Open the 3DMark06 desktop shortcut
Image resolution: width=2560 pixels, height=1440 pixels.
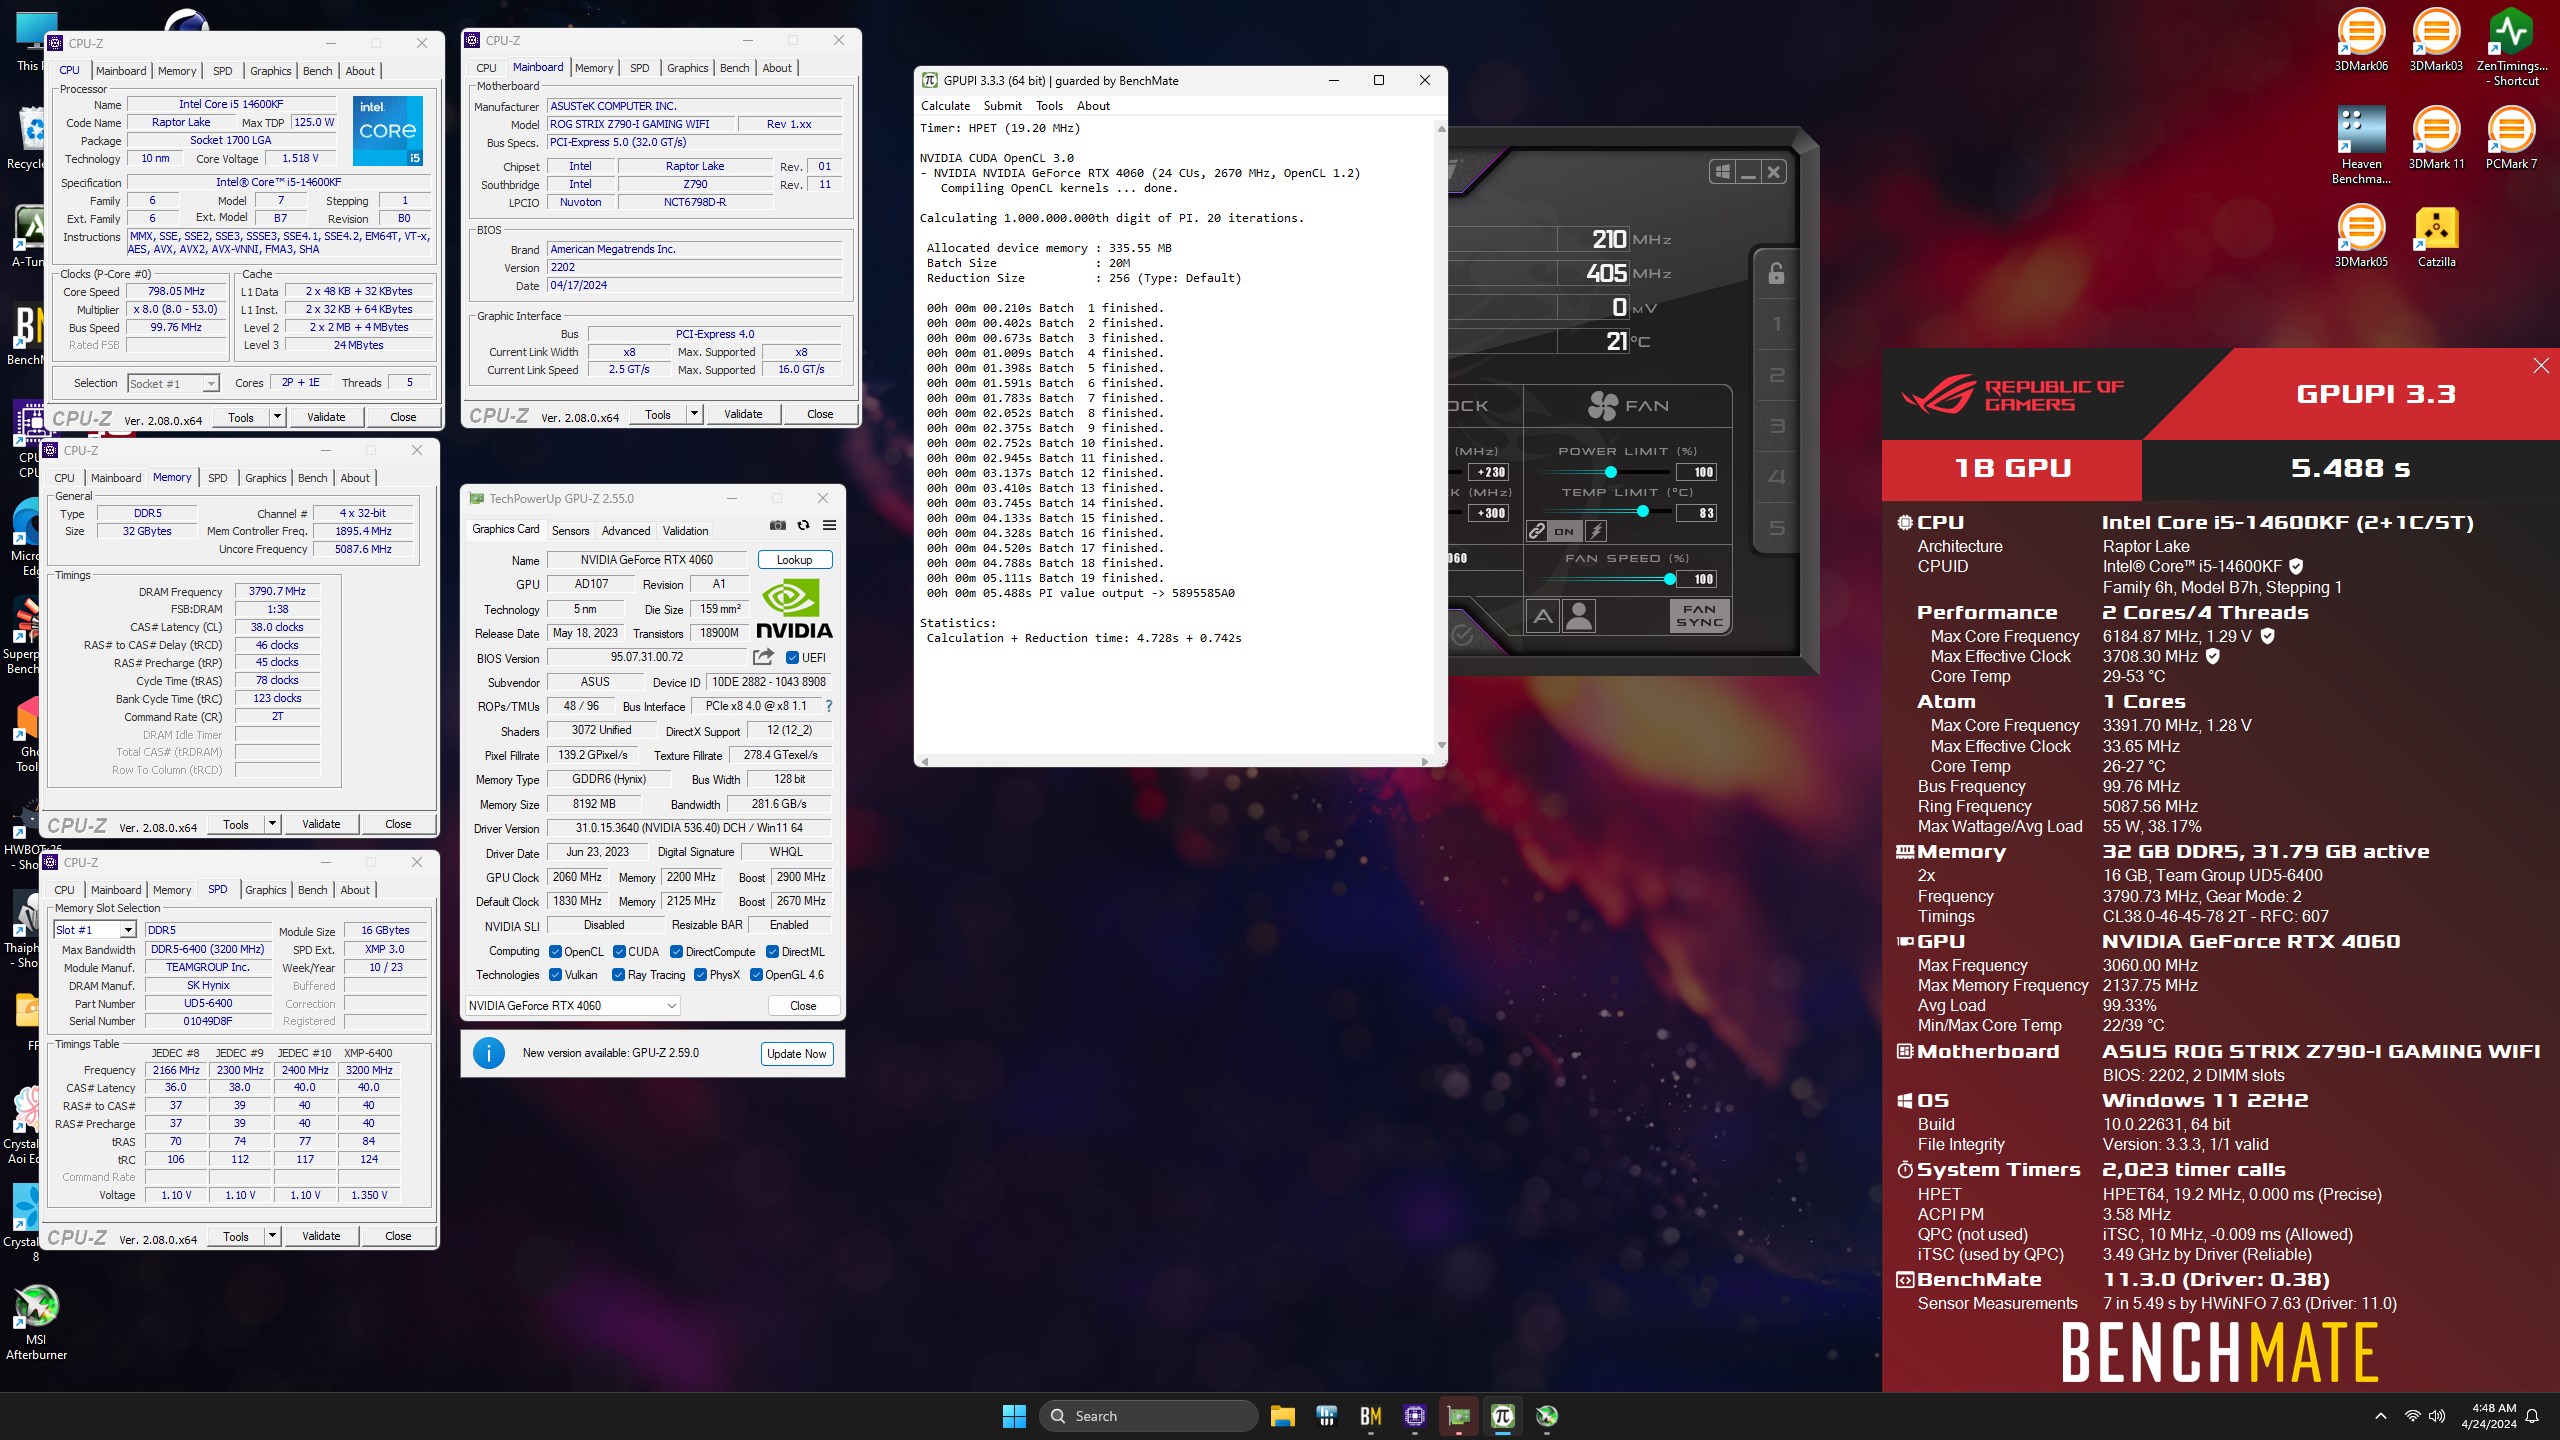(2361, 41)
